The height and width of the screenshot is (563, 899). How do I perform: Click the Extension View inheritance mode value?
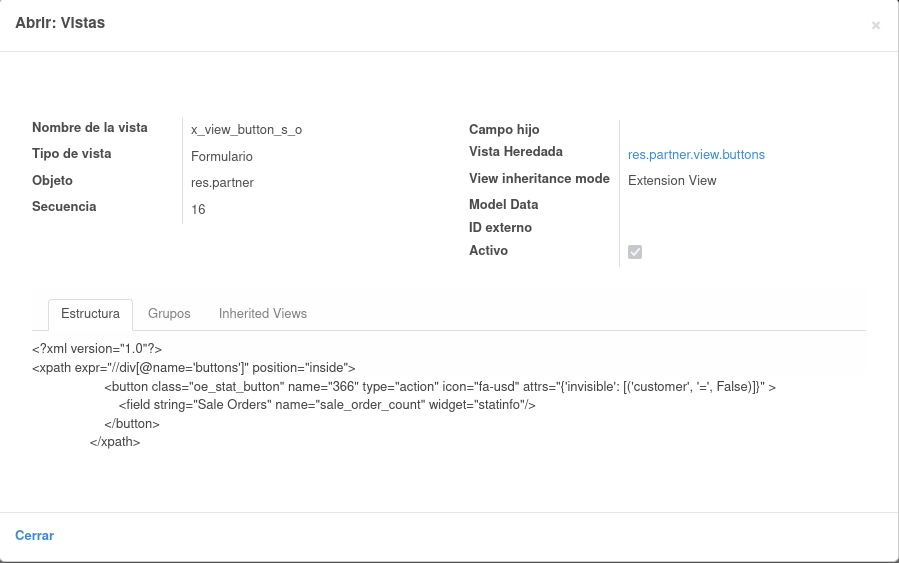672,181
